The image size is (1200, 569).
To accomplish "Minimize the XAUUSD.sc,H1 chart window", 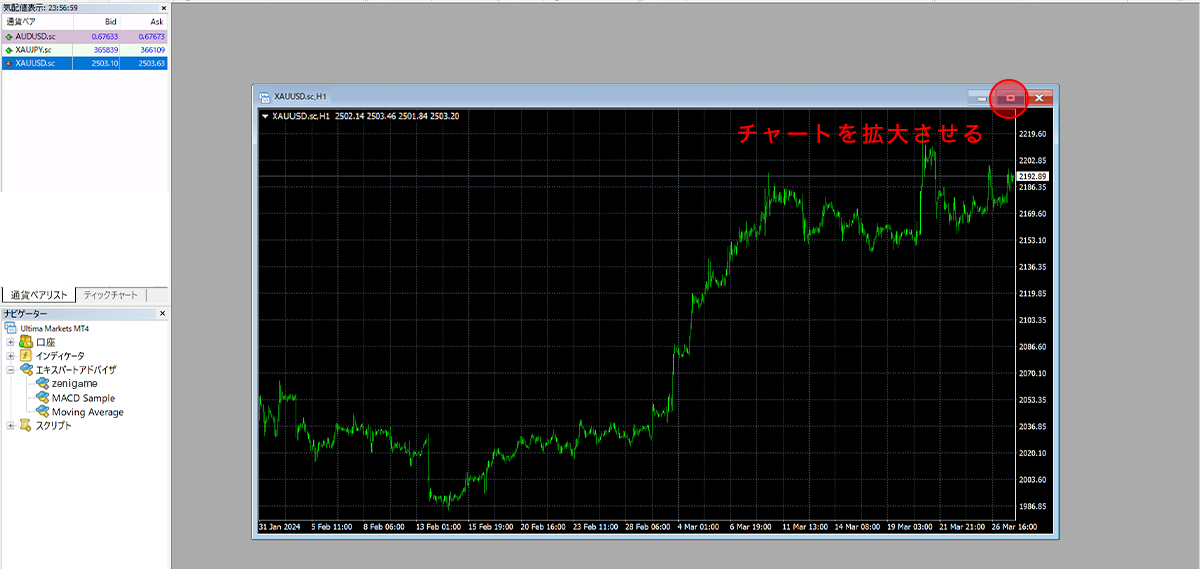I will point(982,97).
